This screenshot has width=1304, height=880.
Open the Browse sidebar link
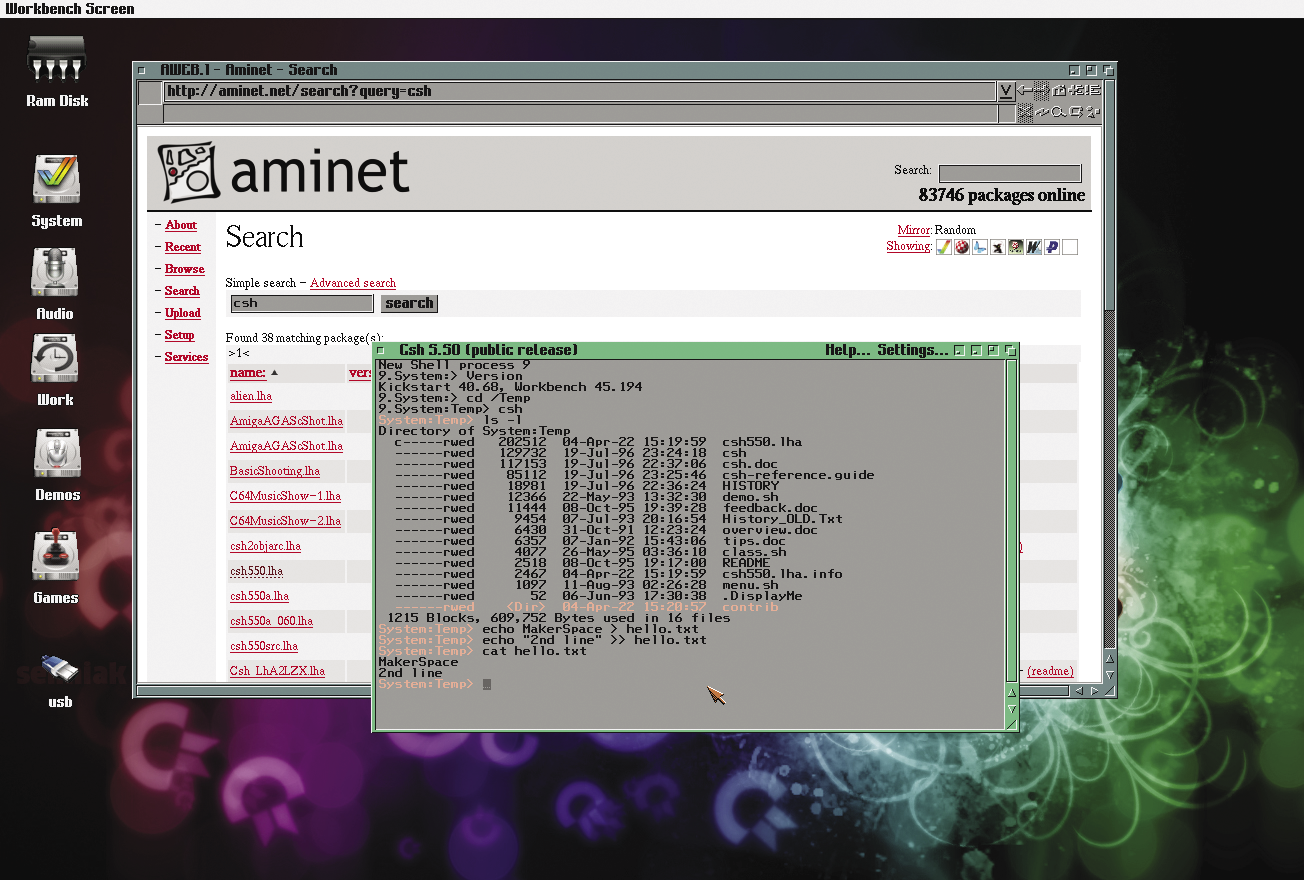(x=185, y=269)
